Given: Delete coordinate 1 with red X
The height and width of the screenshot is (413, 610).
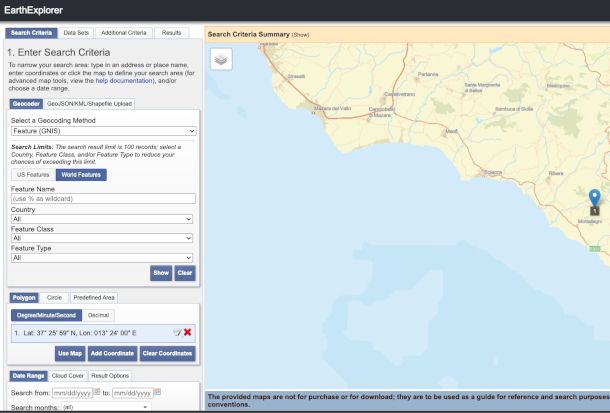Looking at the screenshot, I should point(188,332).
